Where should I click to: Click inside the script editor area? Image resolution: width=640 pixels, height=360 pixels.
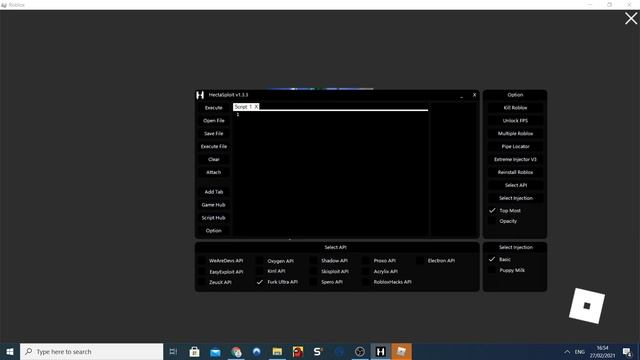(x=331, y=173)
